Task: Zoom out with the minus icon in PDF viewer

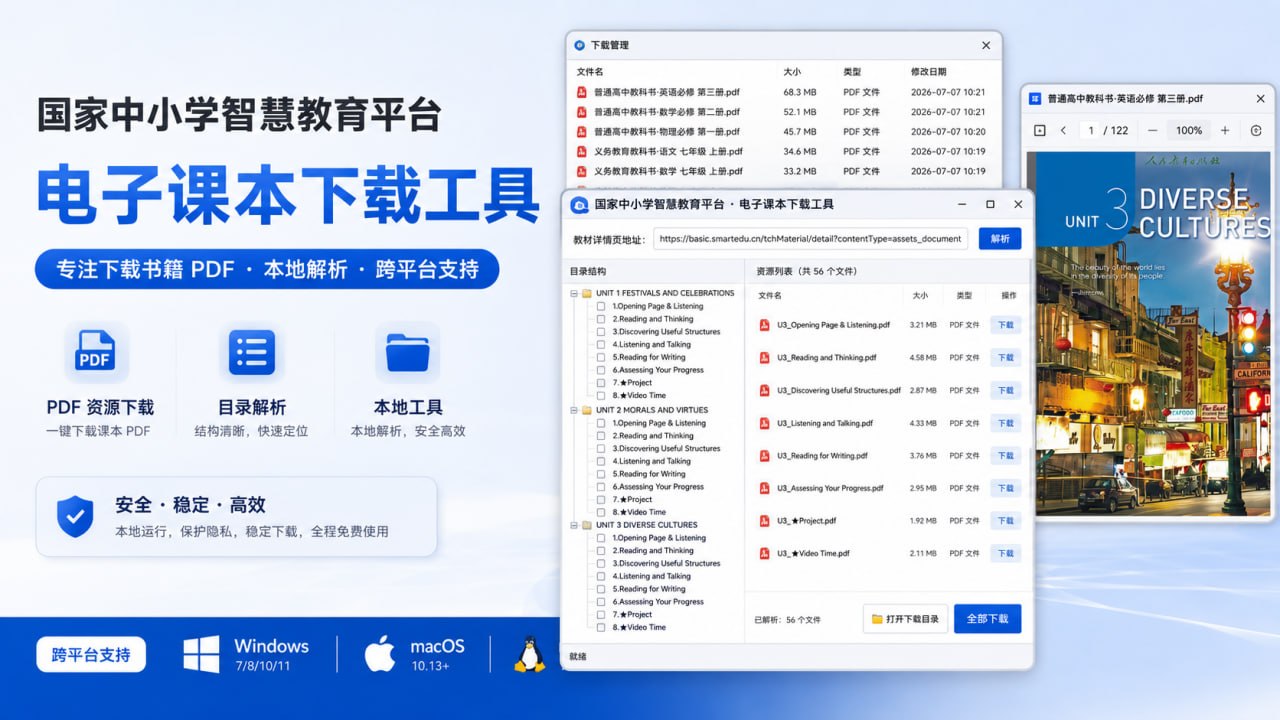Action: [1153, 131]
